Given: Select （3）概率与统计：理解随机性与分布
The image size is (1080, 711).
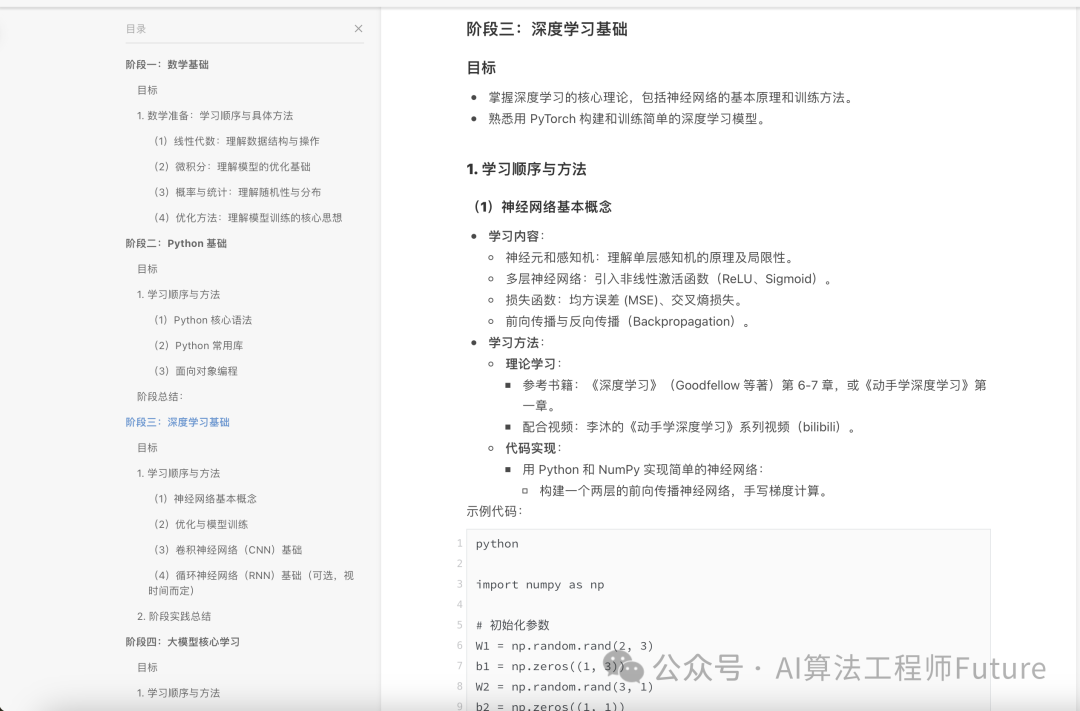Looking at the screenshot, I should tap(235, 192).
